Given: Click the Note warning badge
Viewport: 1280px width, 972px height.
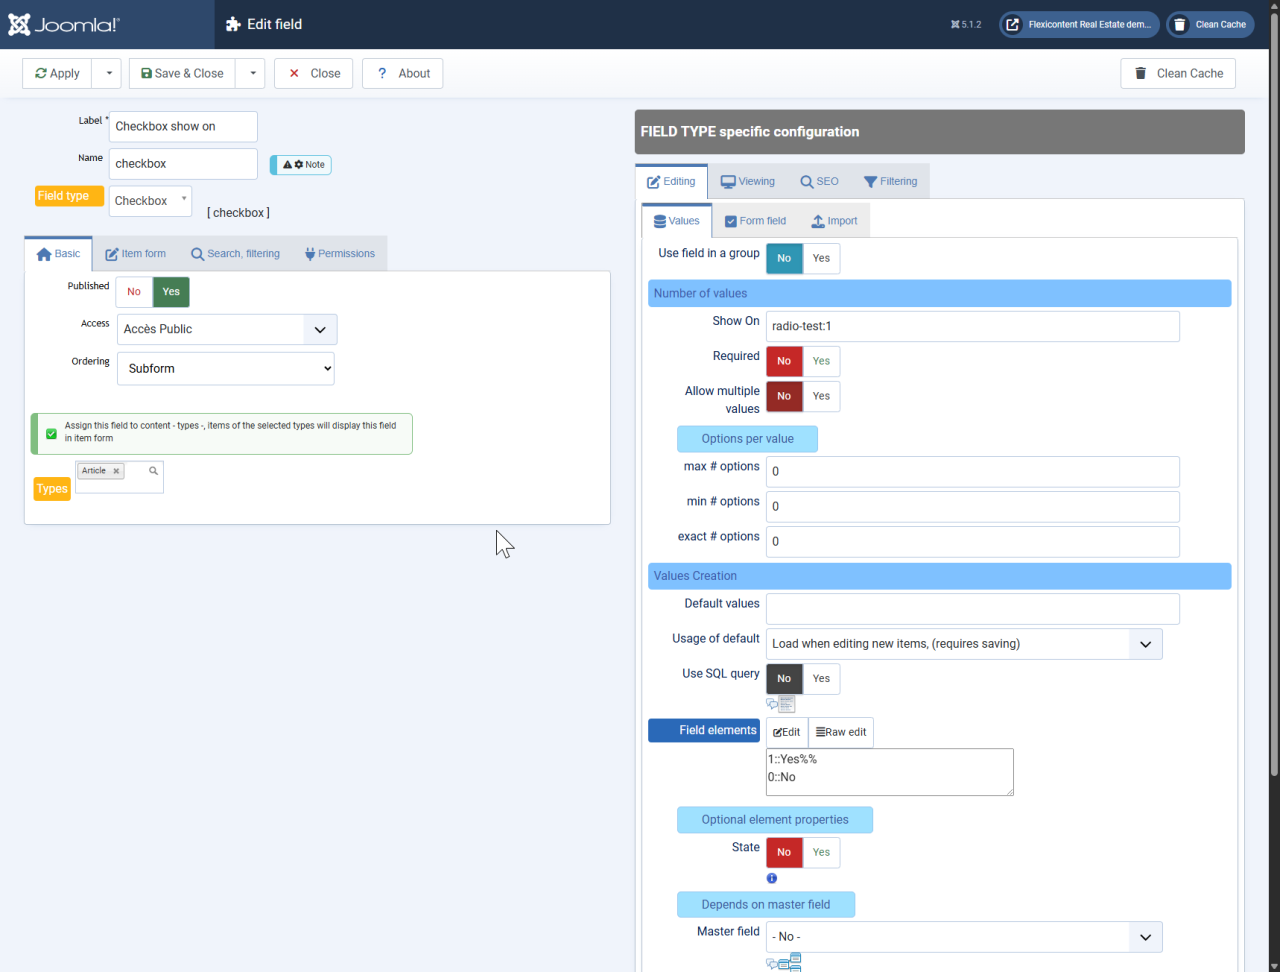Looking at the screenshot, I should (x=301, y=165).
